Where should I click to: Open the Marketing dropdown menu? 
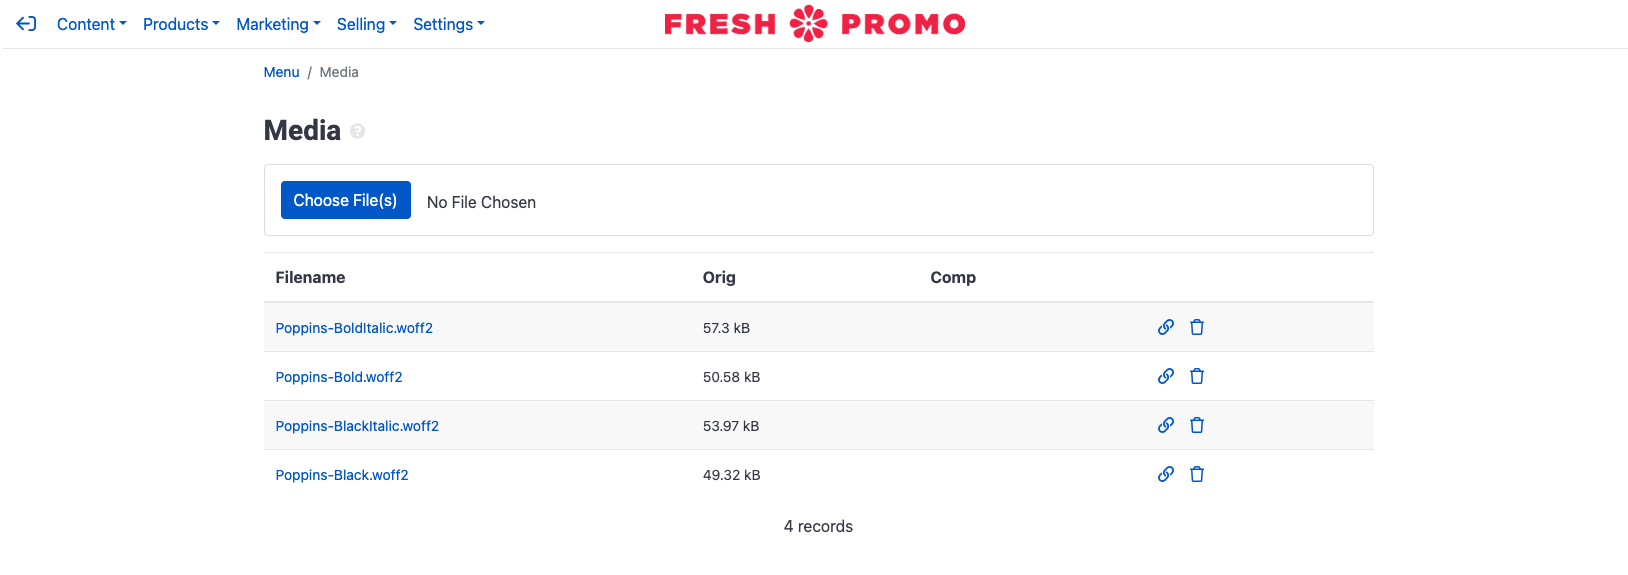coord(278,24)
